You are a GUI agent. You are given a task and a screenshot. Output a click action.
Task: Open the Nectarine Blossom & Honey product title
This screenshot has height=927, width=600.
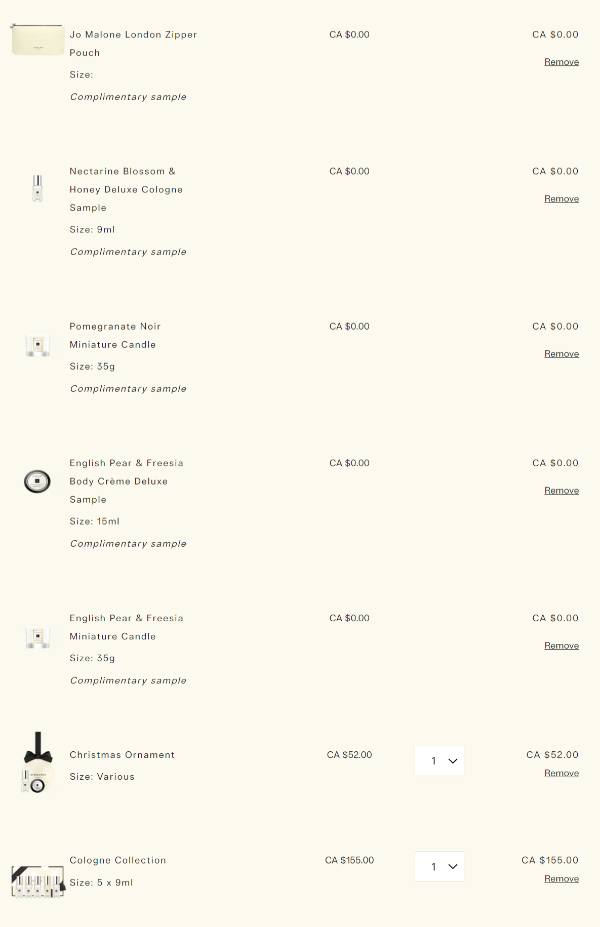click(125, 189)
